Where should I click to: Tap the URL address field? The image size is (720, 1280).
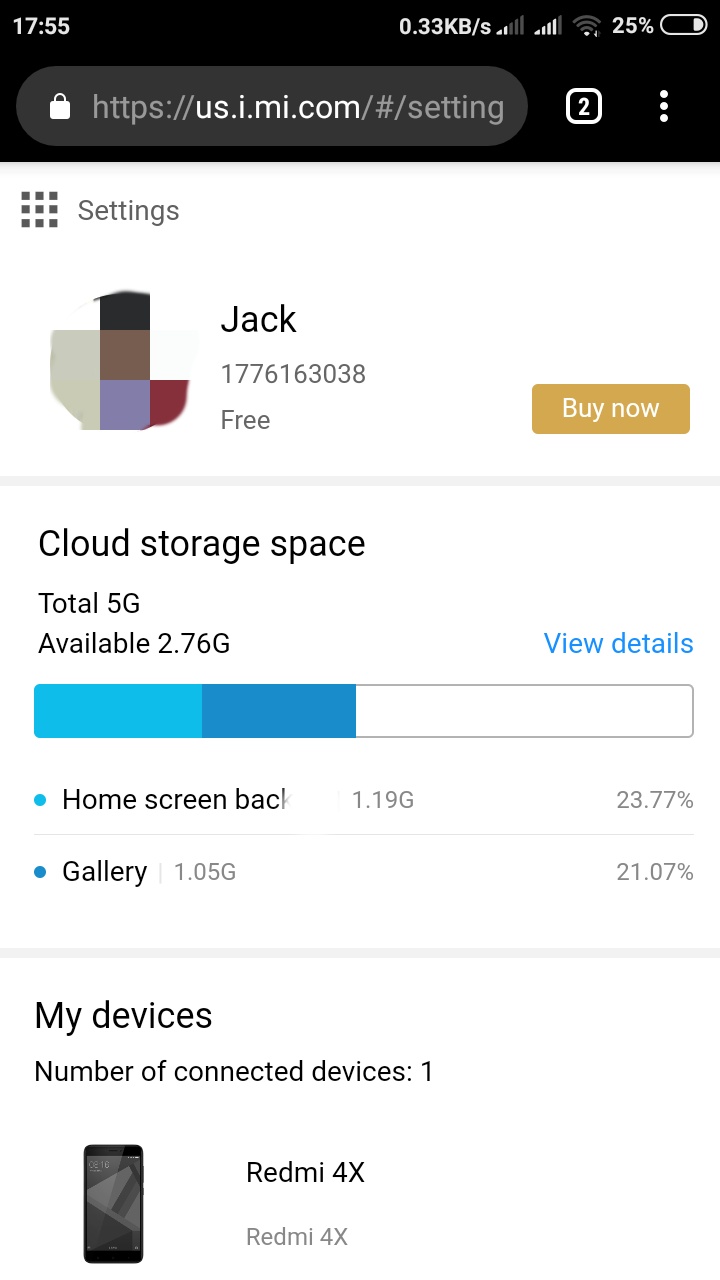tap(297, 107)
